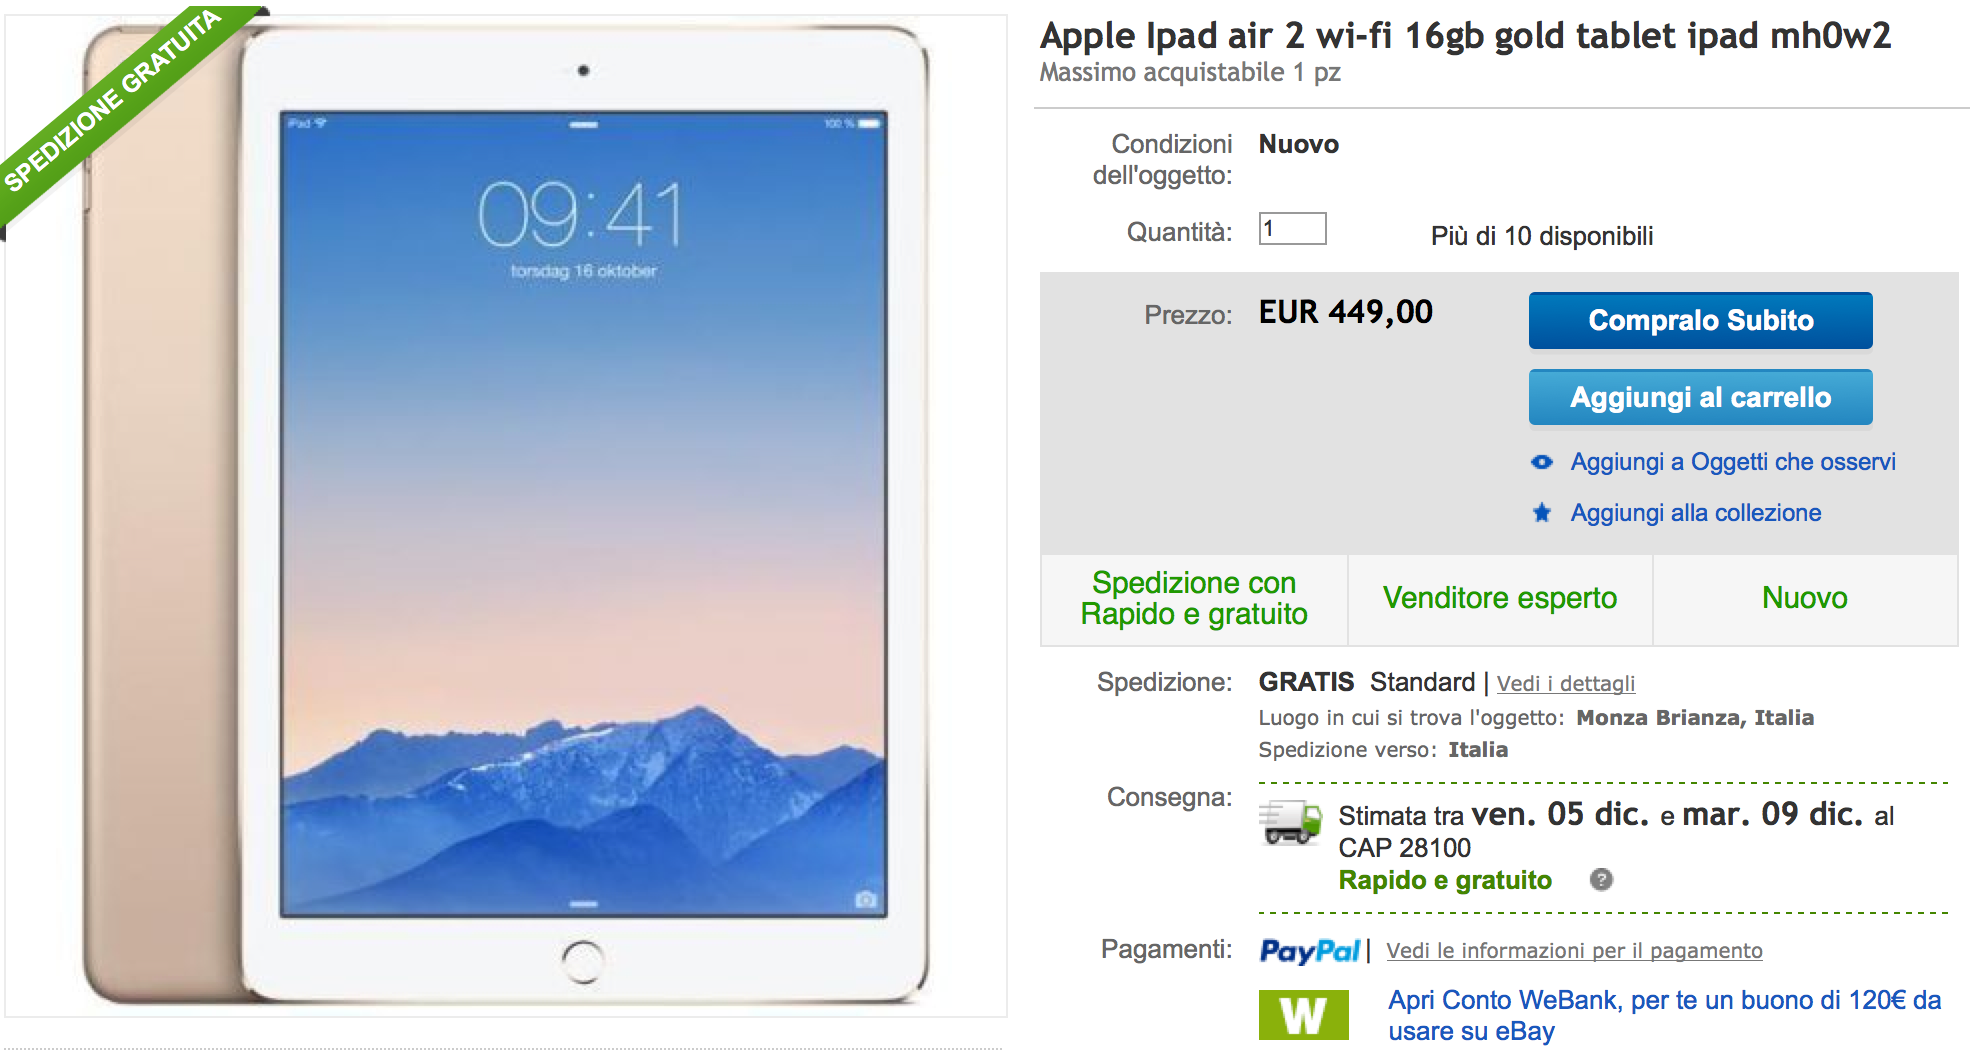Open the Rapido e gratuito help question mark
The image size is (1970, 1062).
(1601, 880)
